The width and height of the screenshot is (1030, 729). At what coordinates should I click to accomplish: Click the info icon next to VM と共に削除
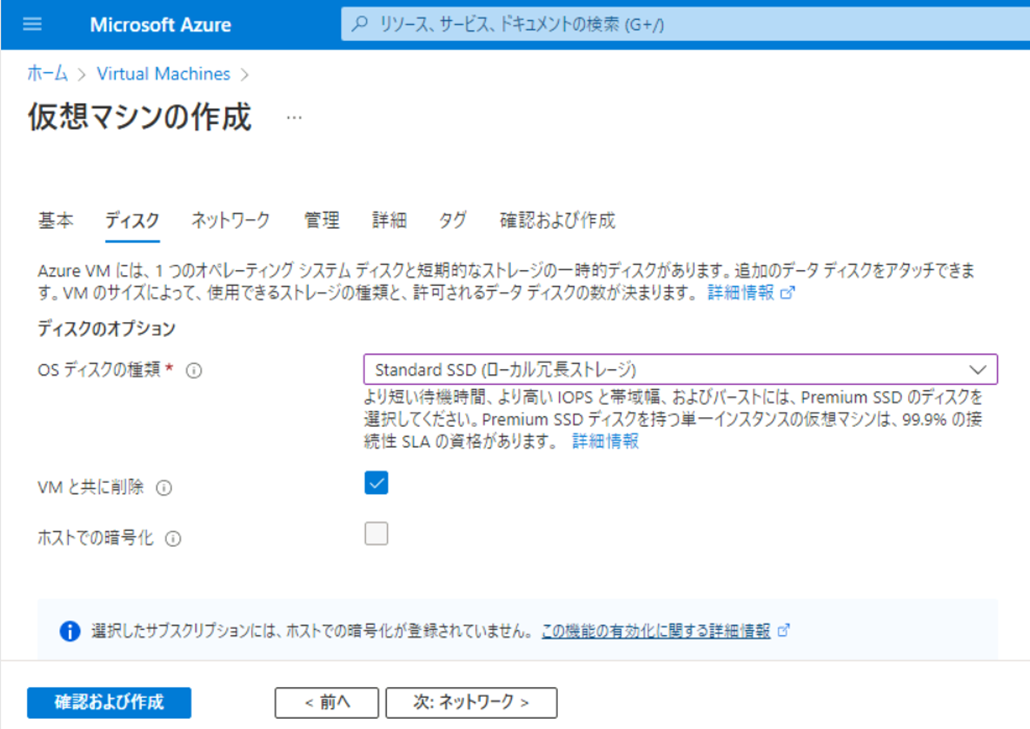click(x=164, y=489)
